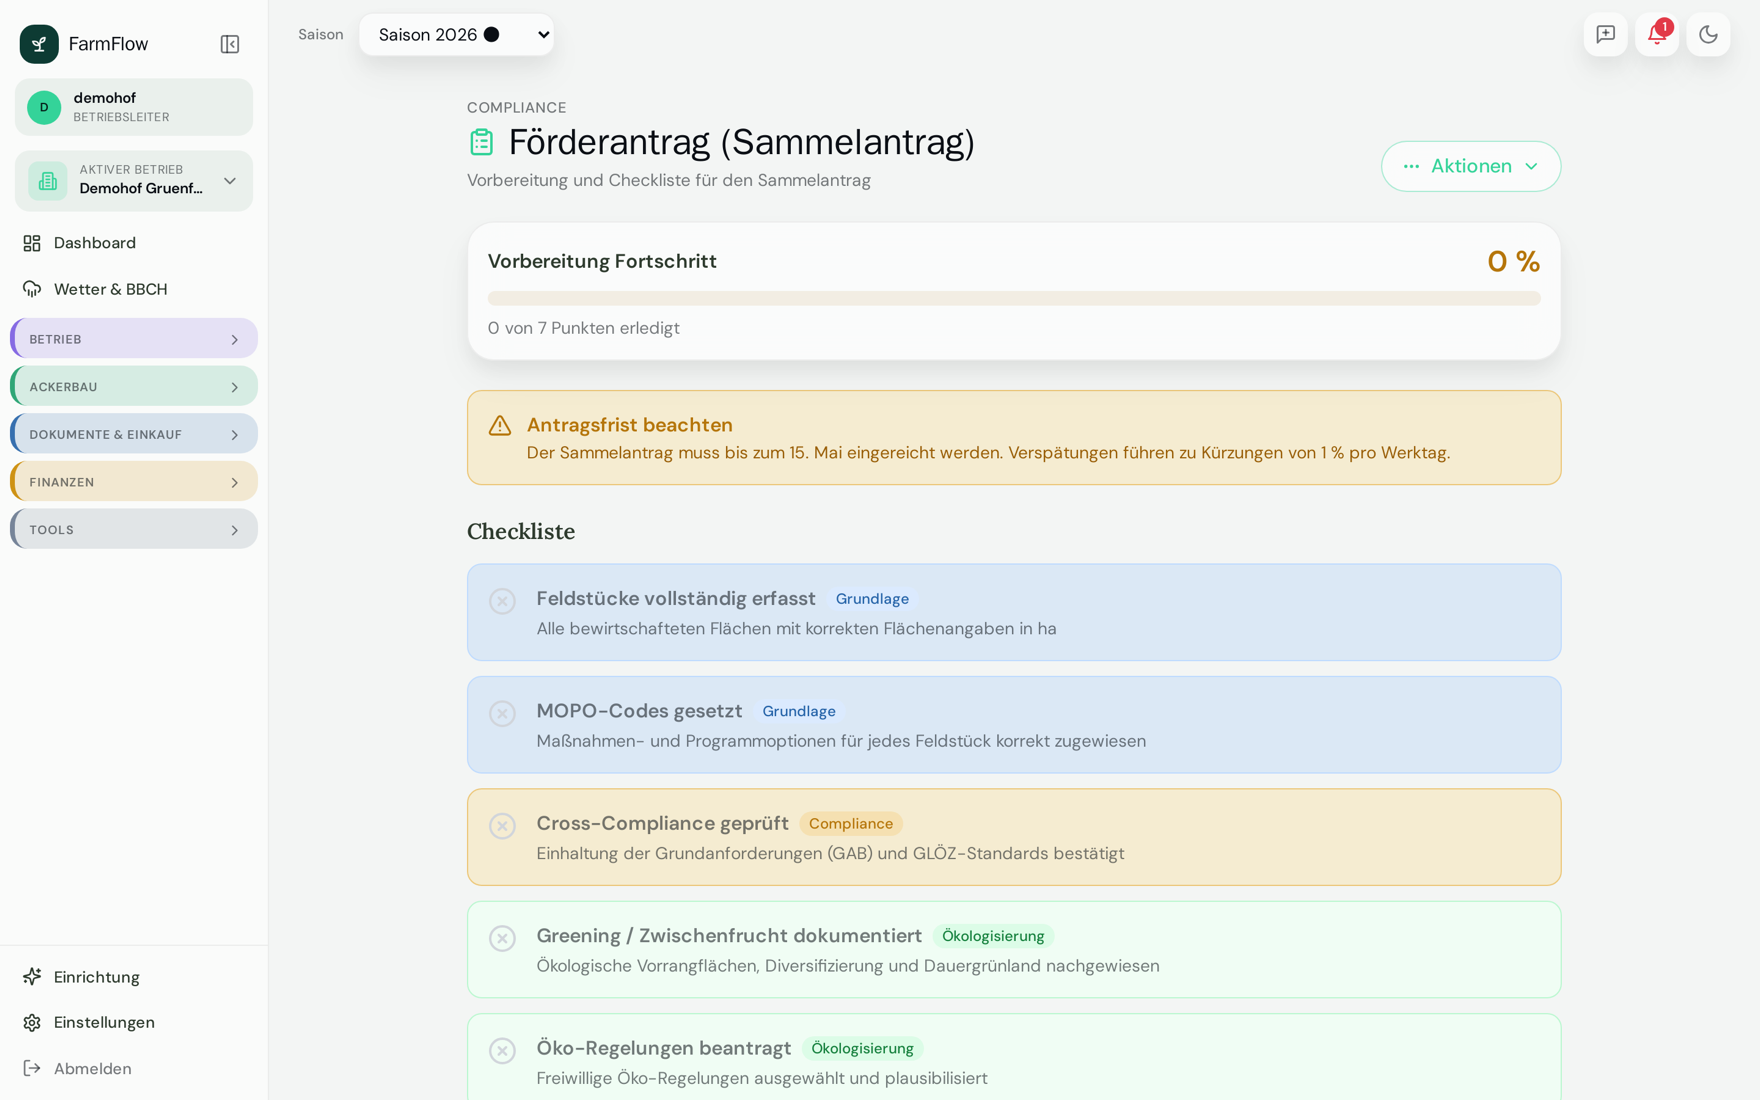1760x1100 pixels.
Task: Click the COMPLIANCE breadcrumb label
Action: [x=517, y=107]
